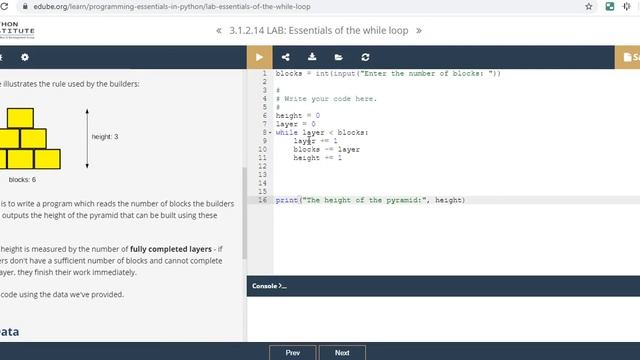Click the Python Institute logo
This screenshot has height=360, width=640.
17,31
